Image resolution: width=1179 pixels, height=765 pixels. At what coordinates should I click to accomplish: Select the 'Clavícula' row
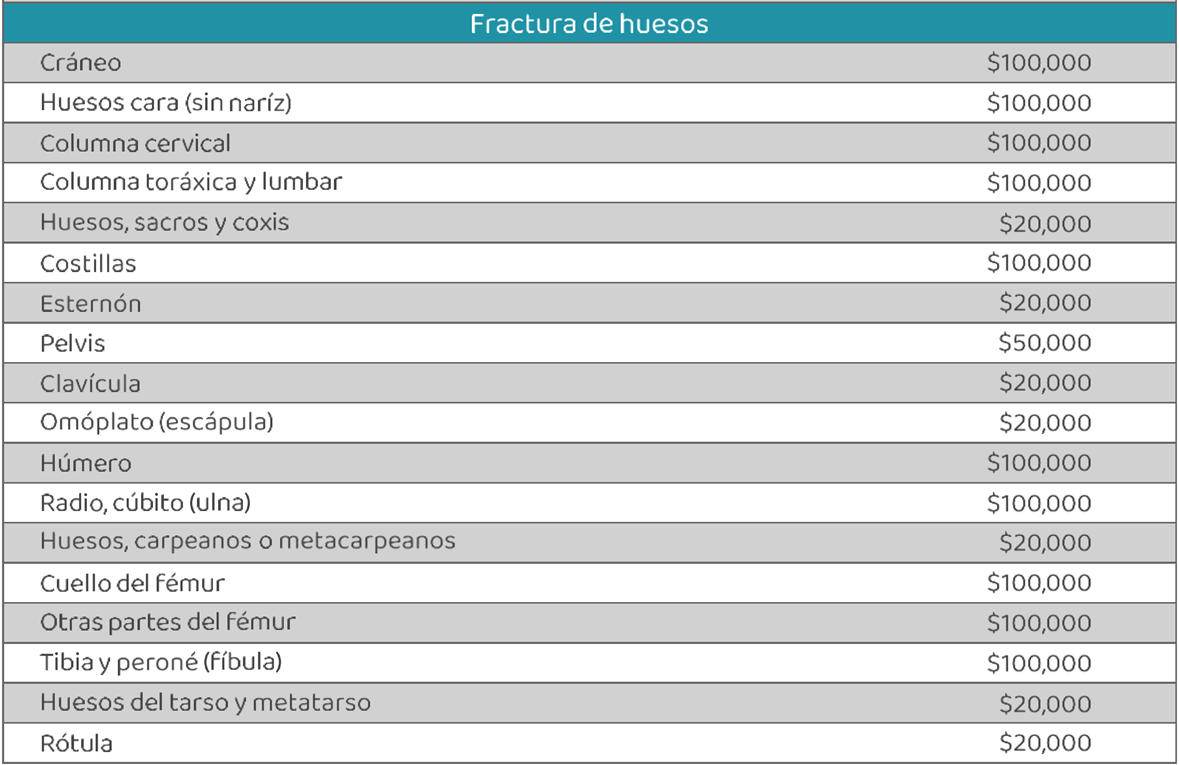point(90,384)
